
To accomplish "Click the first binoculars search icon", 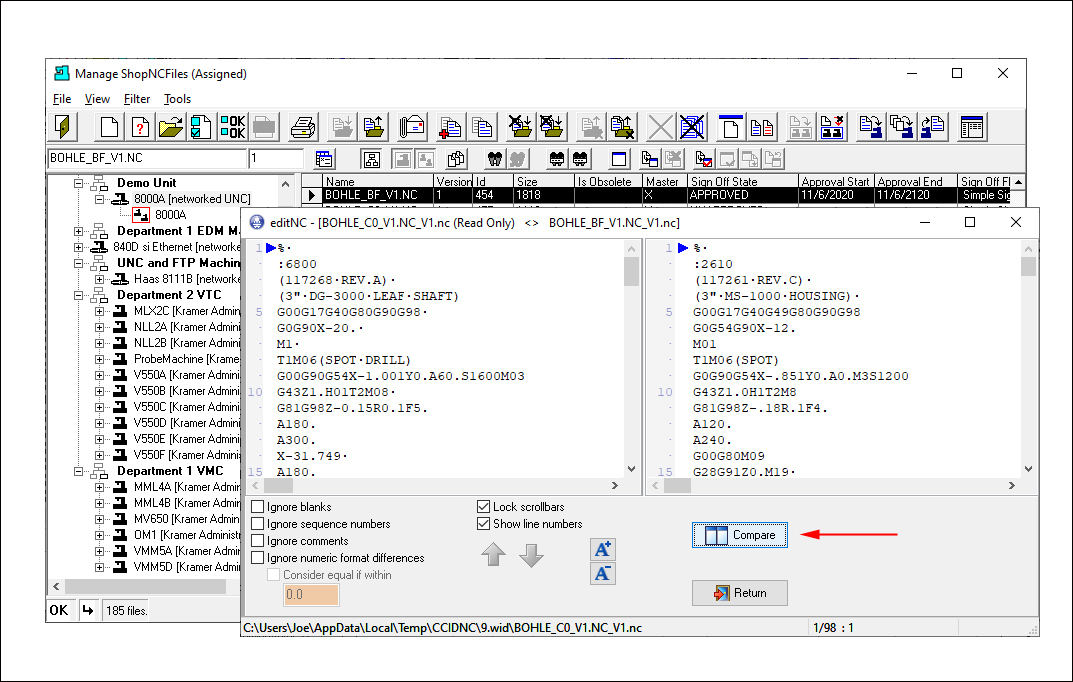I will pyautogui.click(x=495, y=159).
